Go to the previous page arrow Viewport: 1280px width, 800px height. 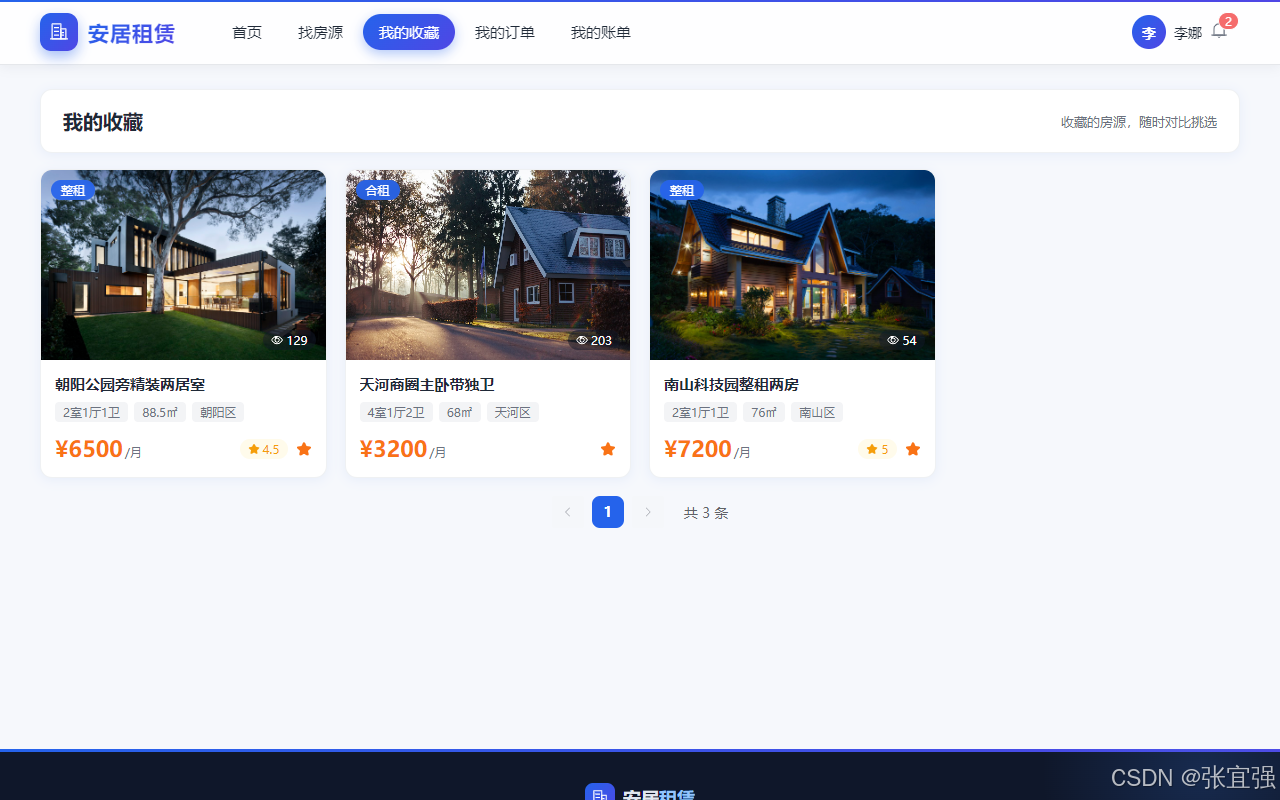click(567, 512)
